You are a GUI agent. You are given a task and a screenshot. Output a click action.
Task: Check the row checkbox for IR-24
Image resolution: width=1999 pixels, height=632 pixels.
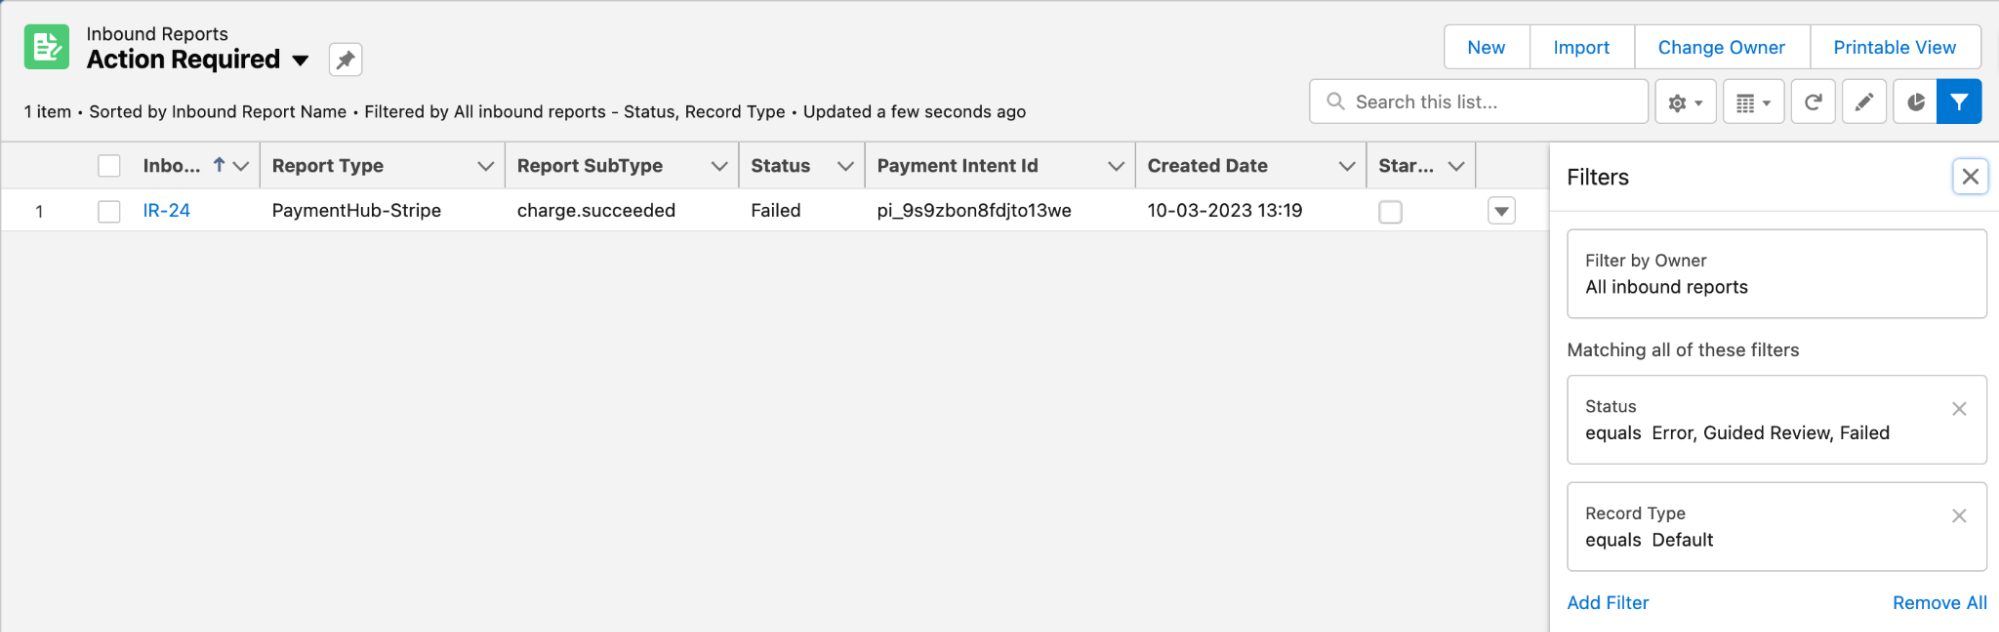109,210
